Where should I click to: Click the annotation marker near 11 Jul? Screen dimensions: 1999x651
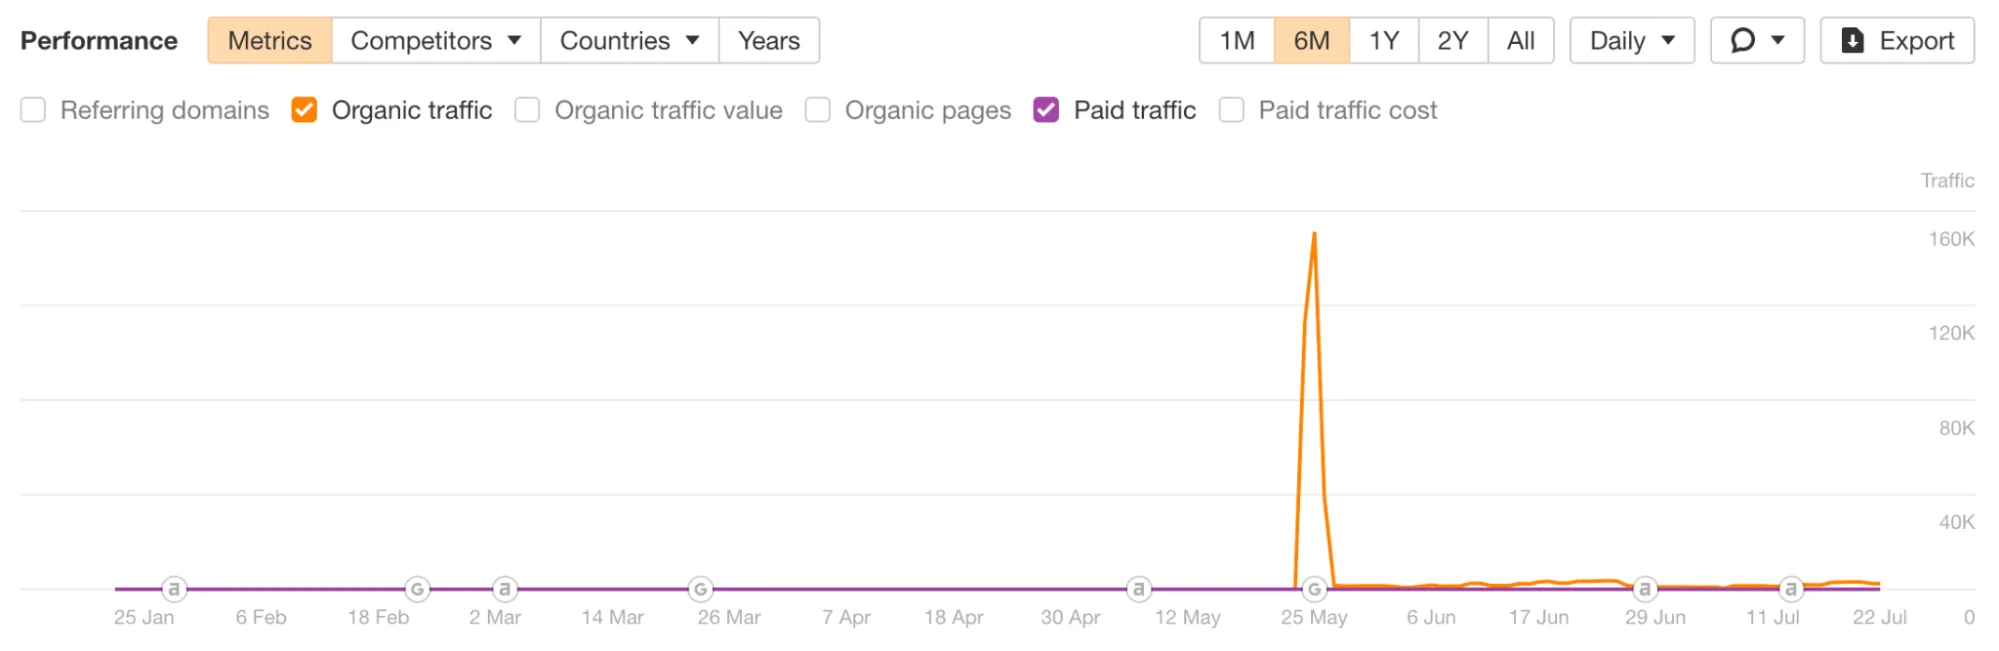click(1791, 589)
